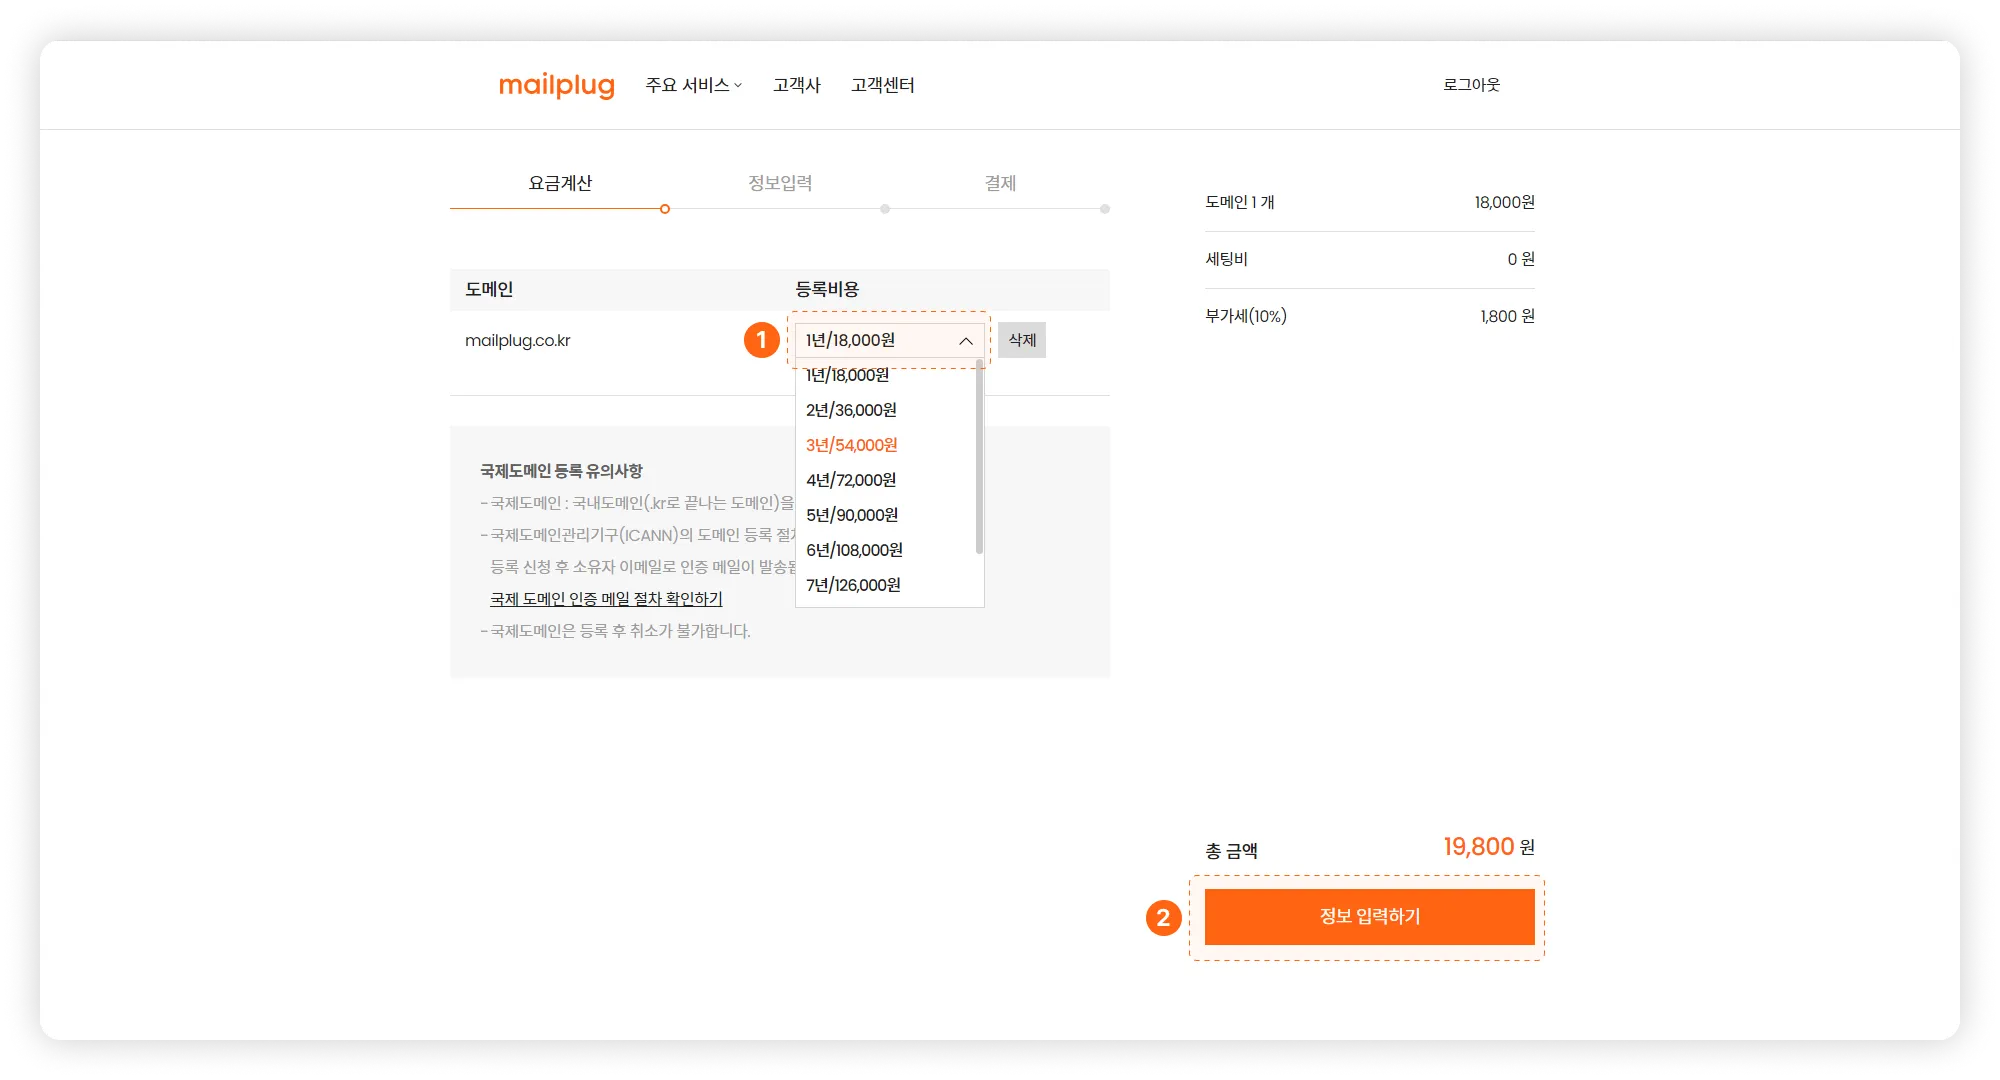Click the 로그아웃 link
The width and height of the screenshot is (2000, 1080).
click(1471, 85)
